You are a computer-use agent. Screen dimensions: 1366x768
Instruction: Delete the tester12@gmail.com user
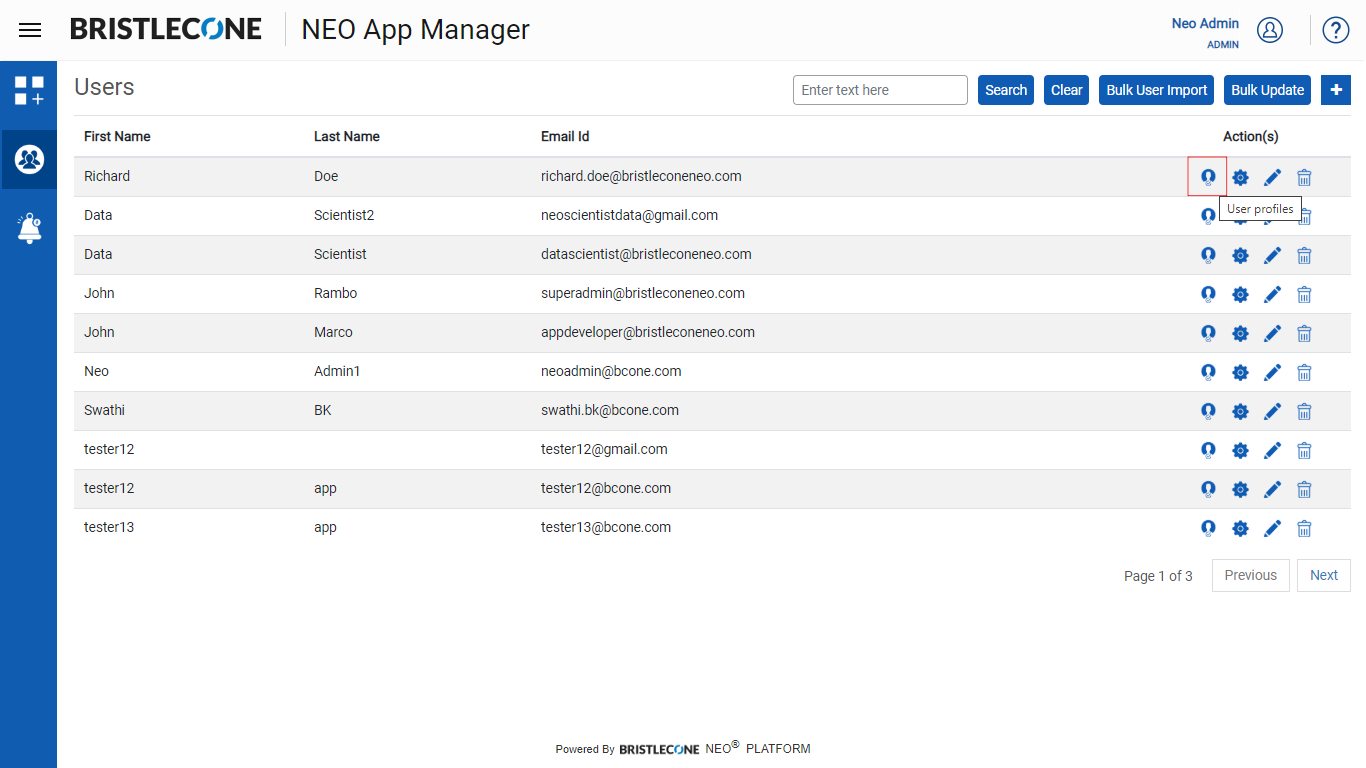pos(1304,450)
